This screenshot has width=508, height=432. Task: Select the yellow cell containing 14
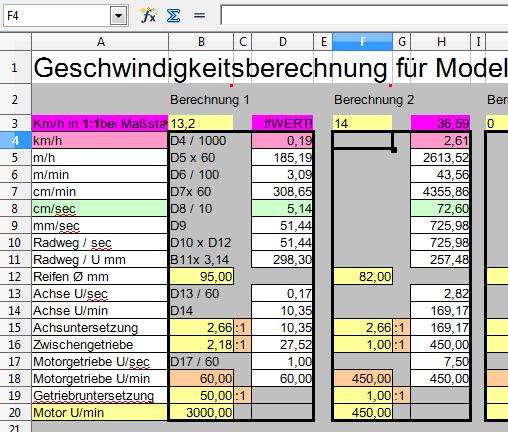pos(362,124)
